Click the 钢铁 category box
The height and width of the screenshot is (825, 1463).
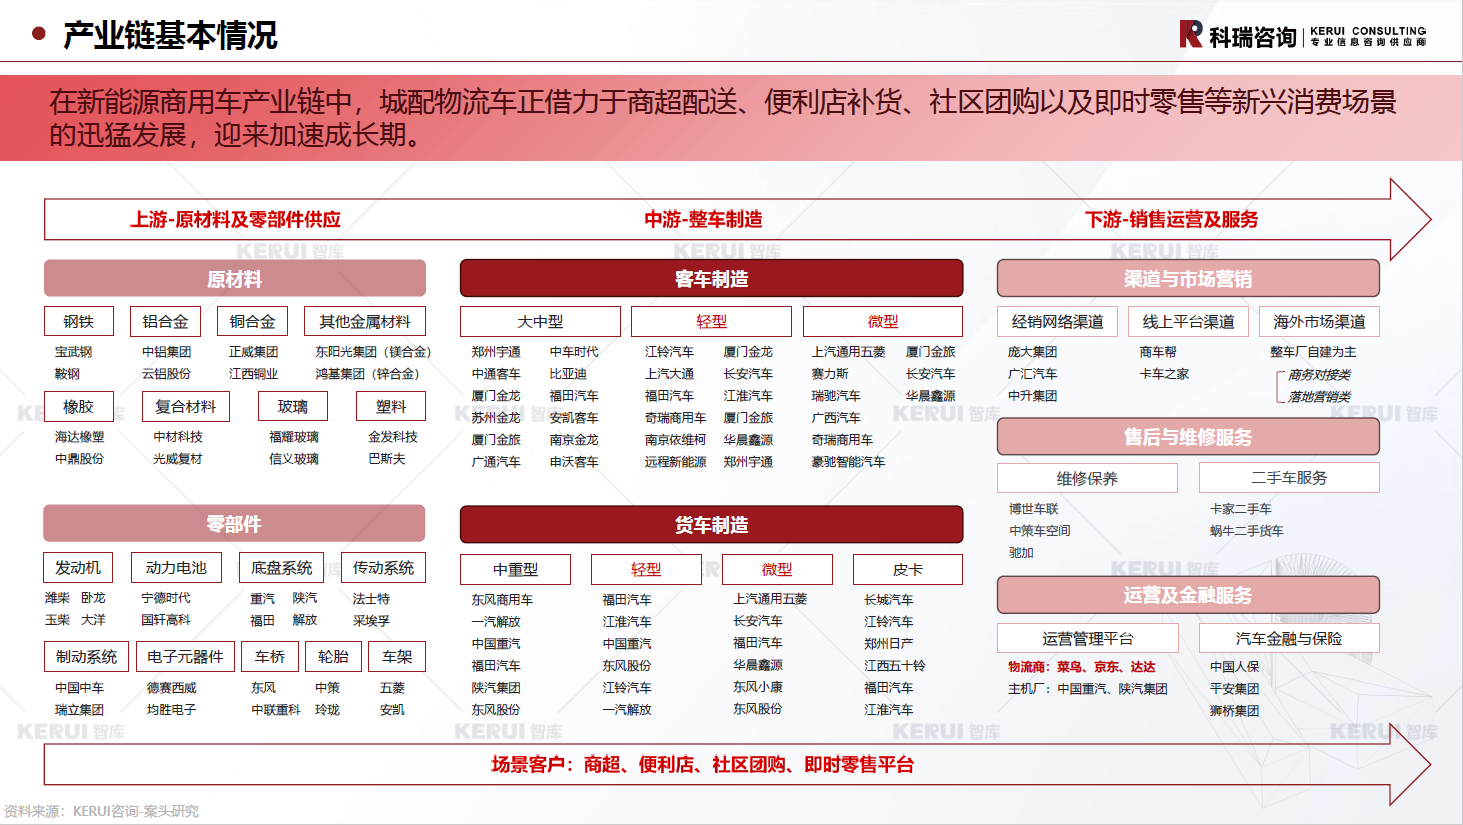(79, 321)
